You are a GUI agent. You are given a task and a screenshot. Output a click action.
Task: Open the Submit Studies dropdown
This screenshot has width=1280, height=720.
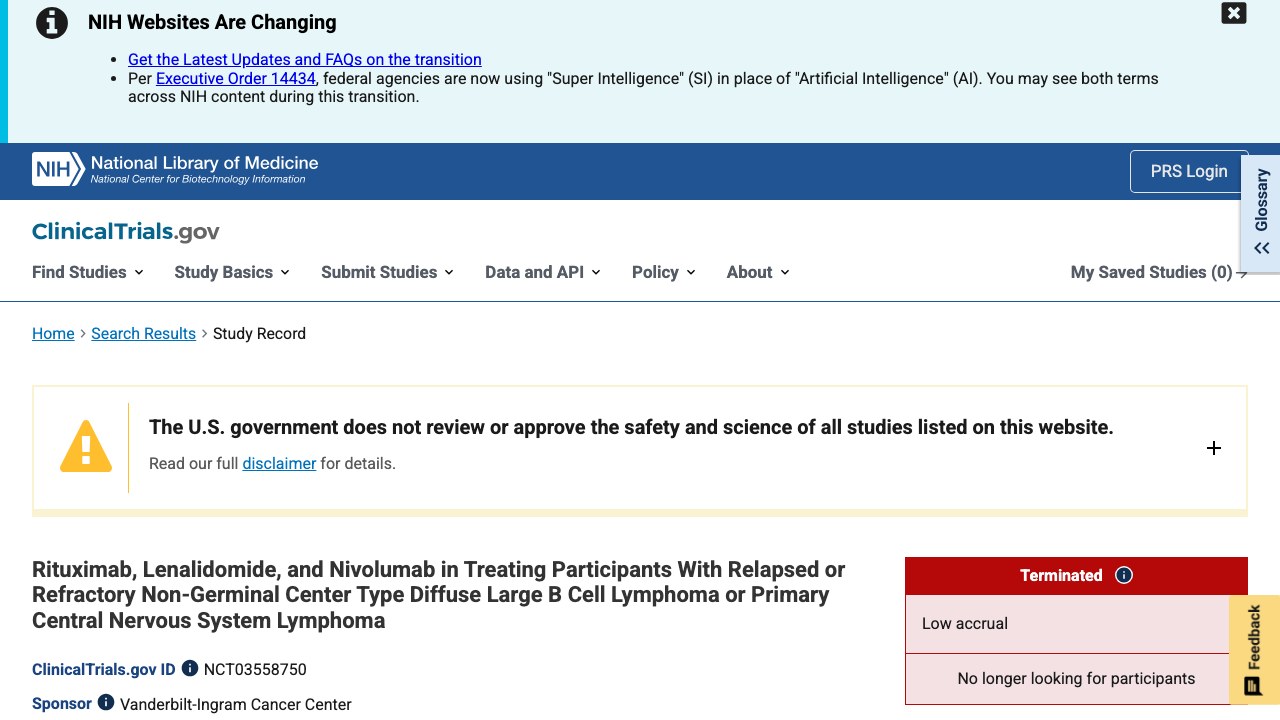coord(388,272)
